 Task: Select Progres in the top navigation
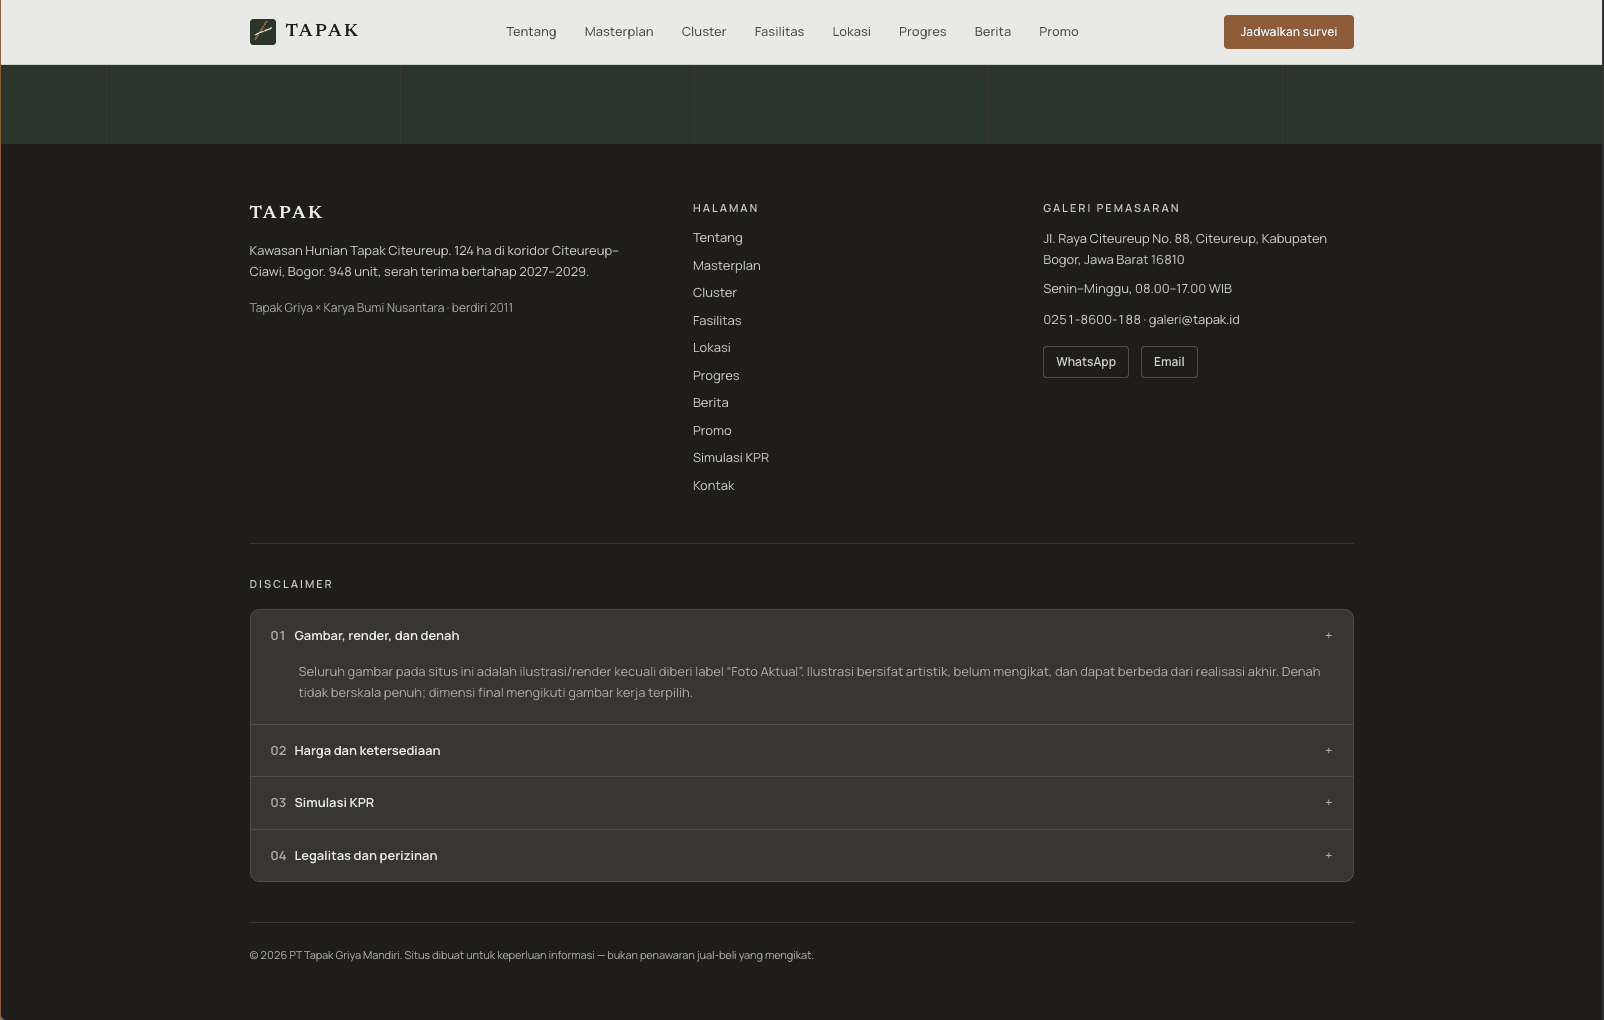point(922,32)
